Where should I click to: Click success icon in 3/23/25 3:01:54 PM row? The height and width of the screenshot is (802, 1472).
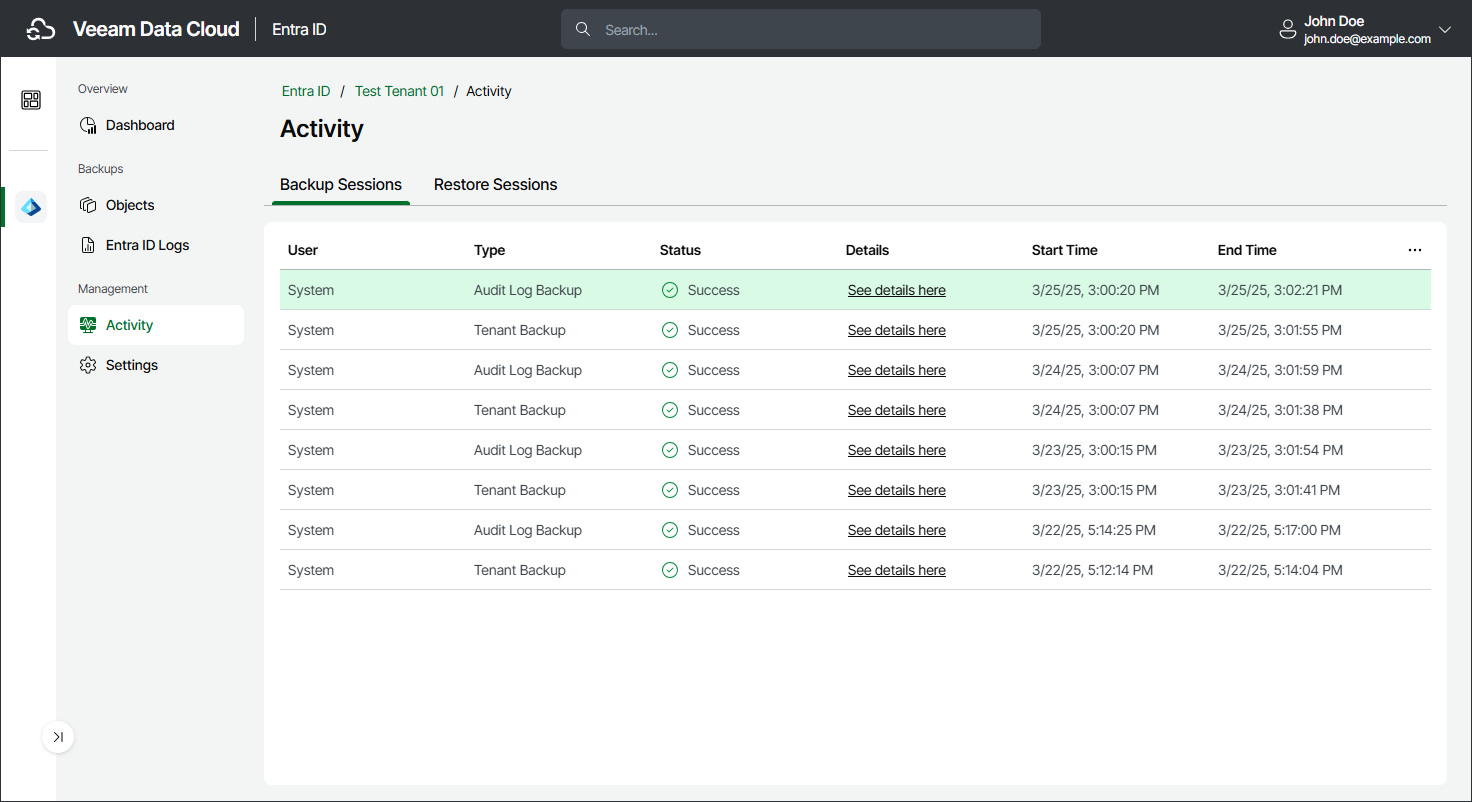click(670, 450)
